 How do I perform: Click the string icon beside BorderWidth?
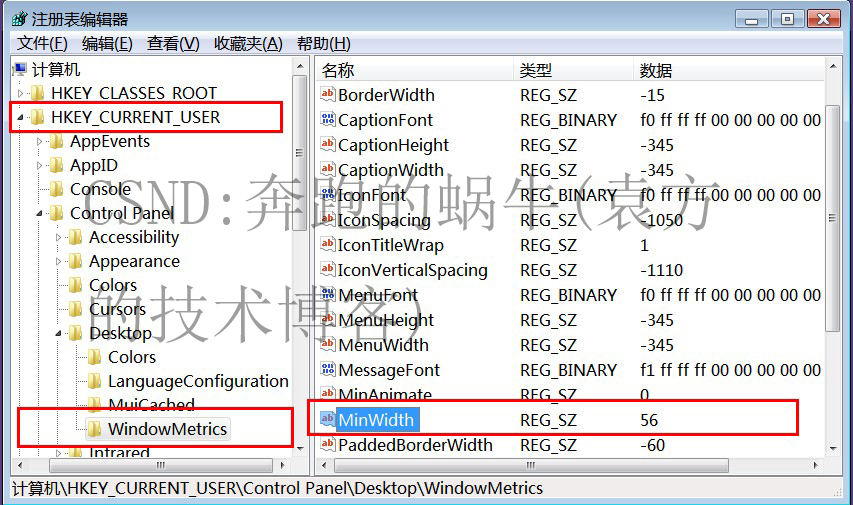pos(327,94)
